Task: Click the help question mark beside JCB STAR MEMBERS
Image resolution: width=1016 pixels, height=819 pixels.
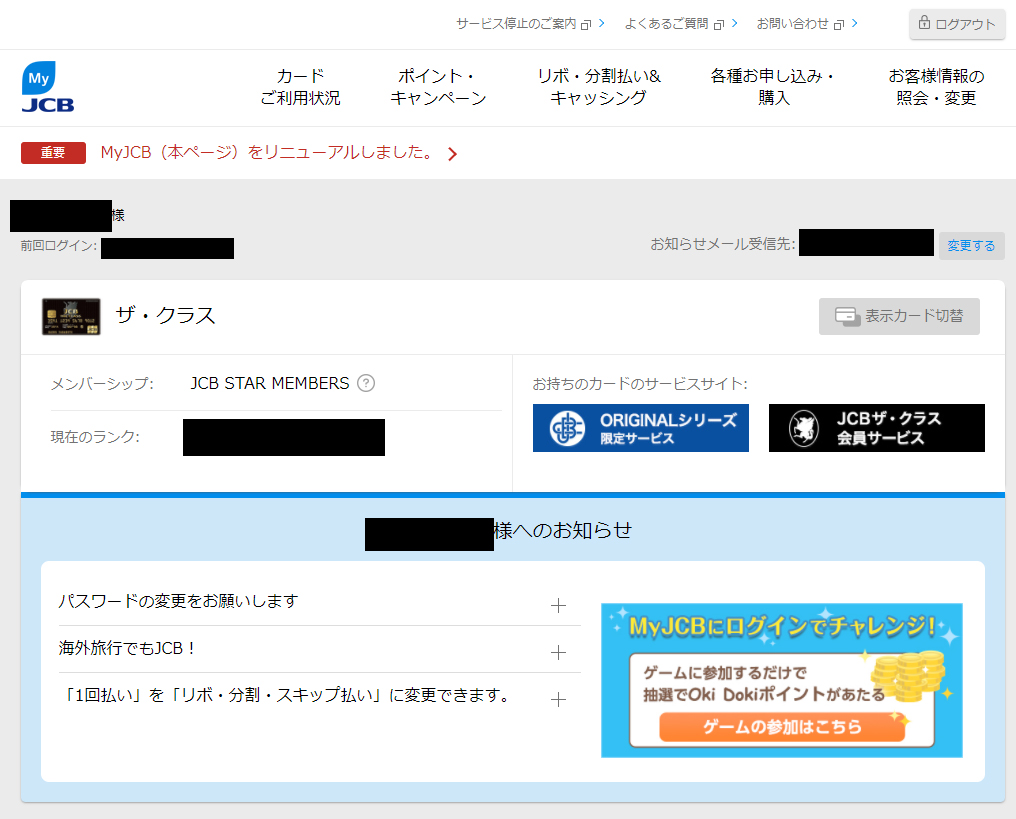Action: (x=366, y=383)
